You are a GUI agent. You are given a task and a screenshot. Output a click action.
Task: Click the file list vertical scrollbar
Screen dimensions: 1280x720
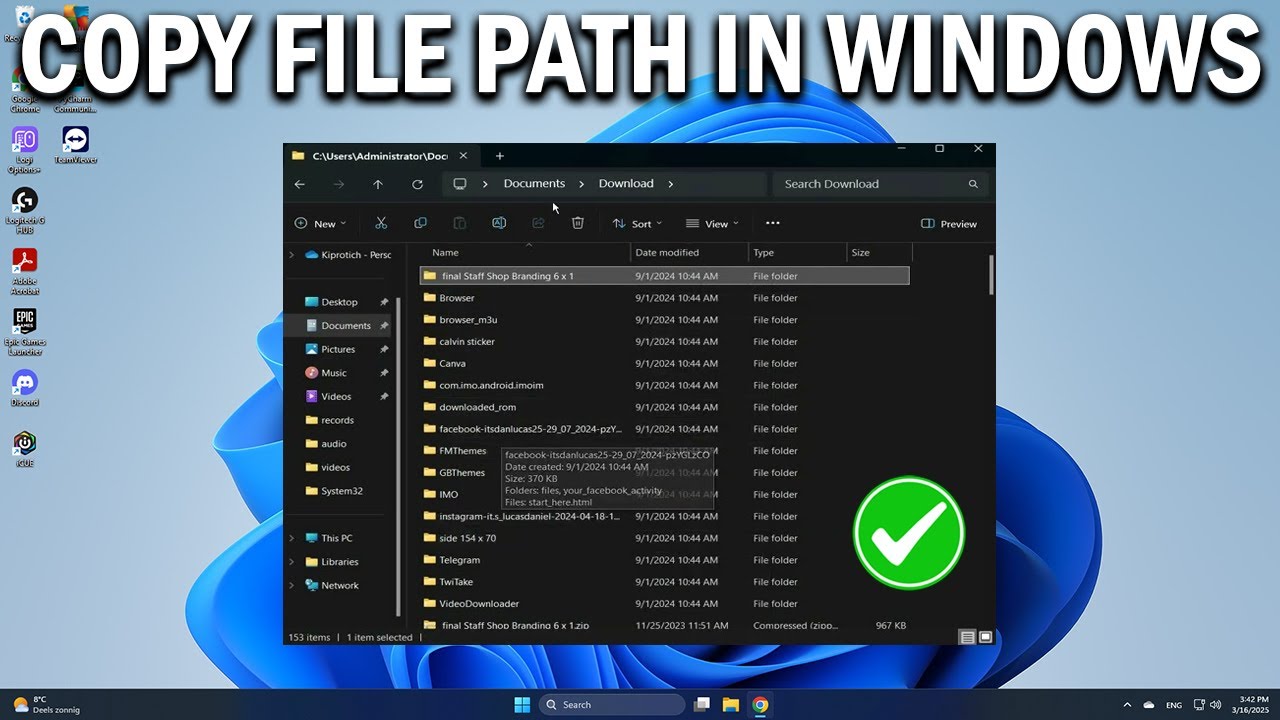pos(991,275)
